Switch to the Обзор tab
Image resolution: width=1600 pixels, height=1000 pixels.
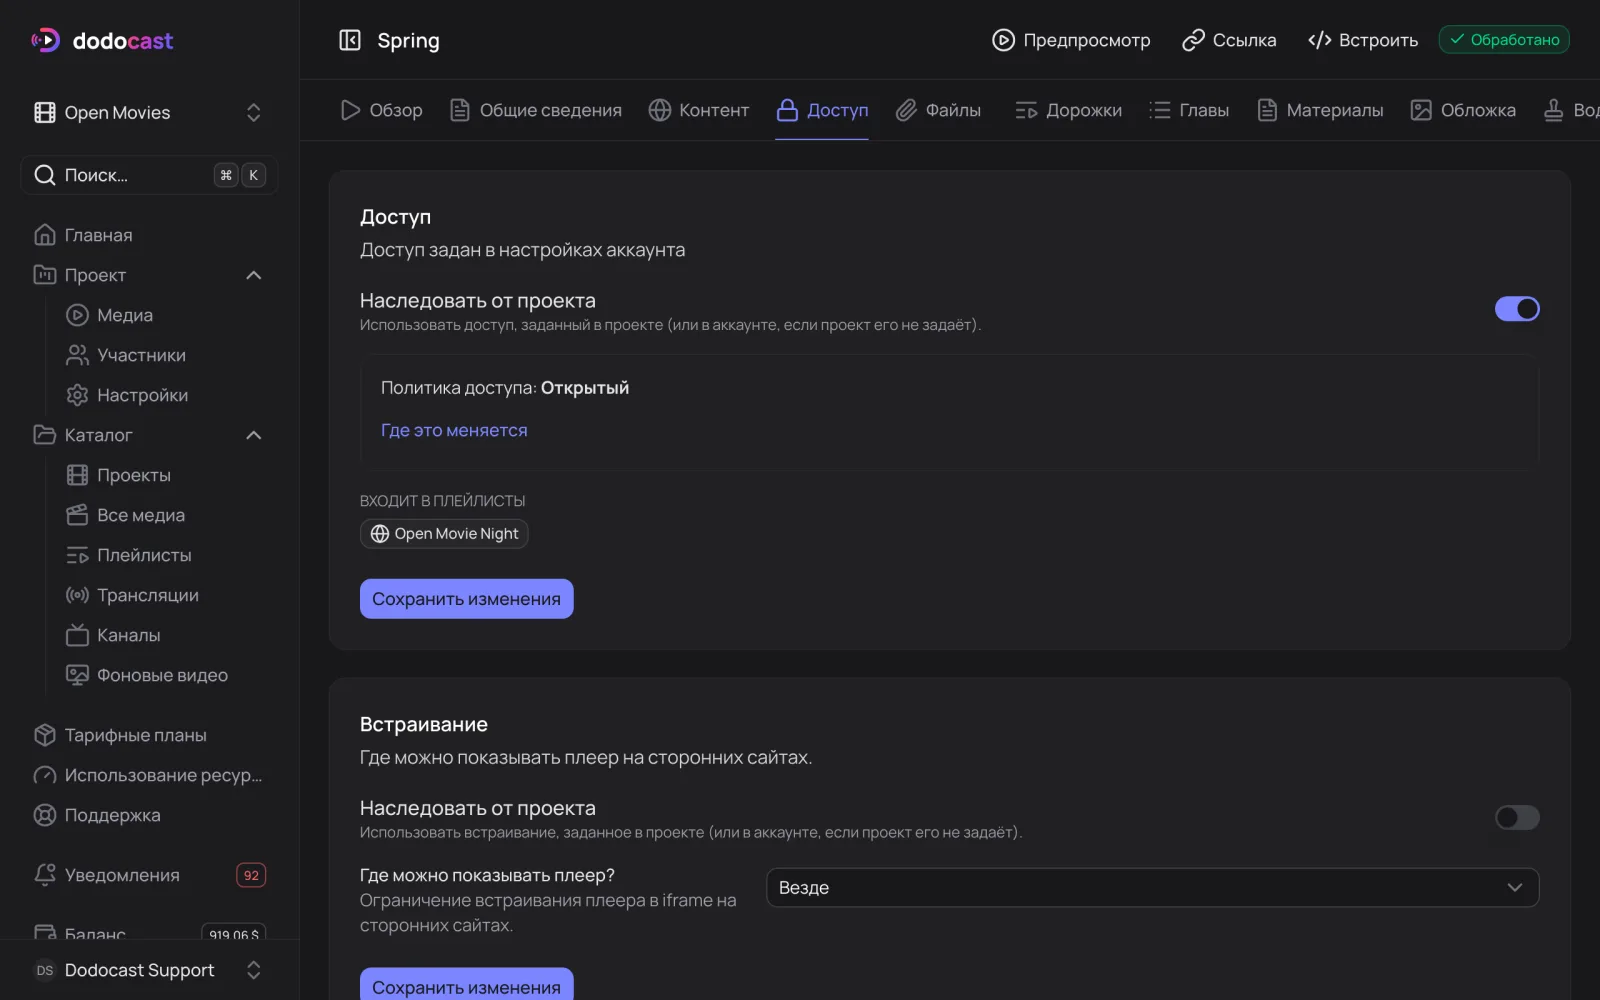(x=381, y=110)
